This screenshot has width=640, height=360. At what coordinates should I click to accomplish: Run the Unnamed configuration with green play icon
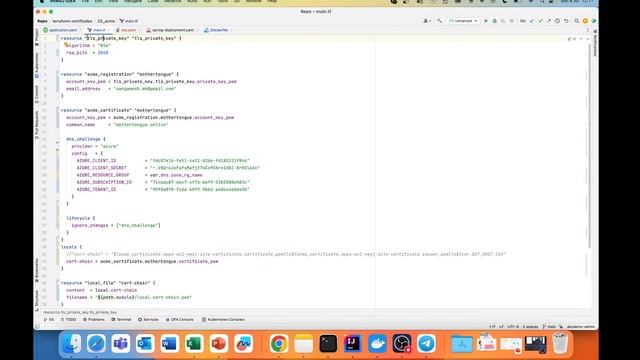coord(486,21)
